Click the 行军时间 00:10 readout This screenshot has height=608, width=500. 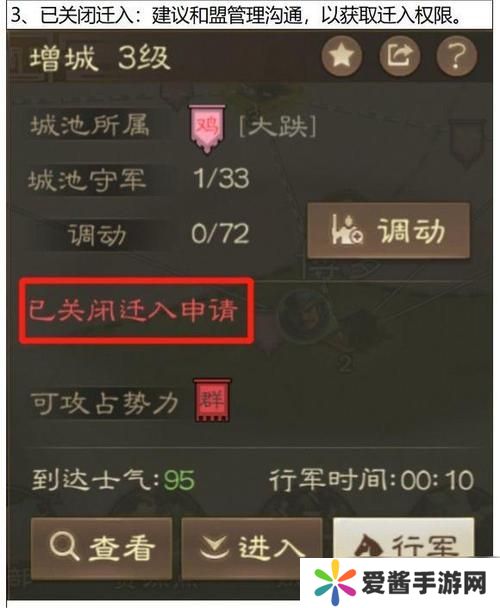[x=371, y=481]
